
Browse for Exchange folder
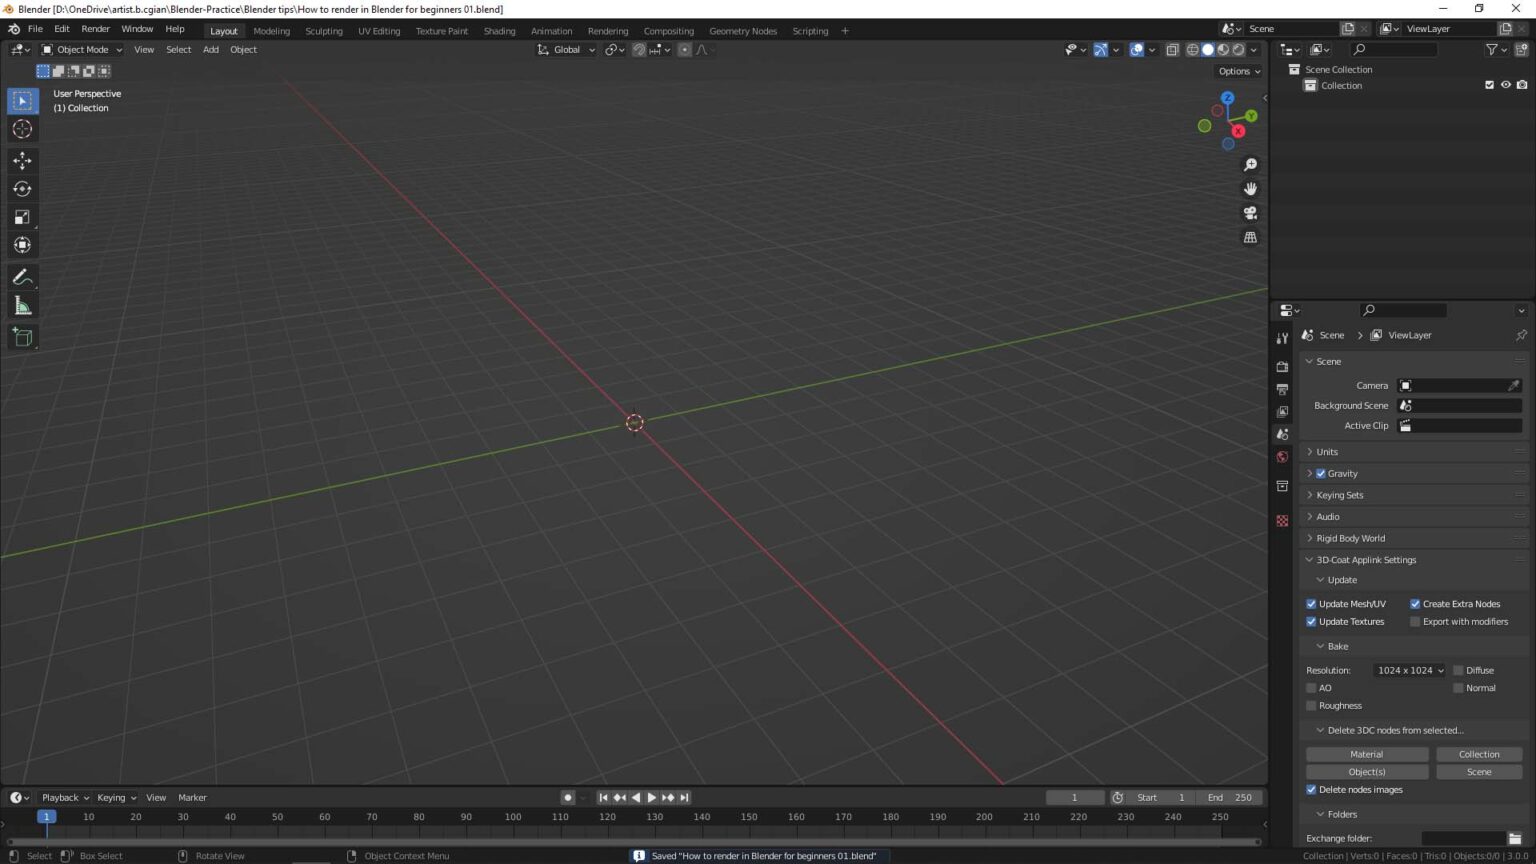pyautogui.click(x=1515, y=839)
